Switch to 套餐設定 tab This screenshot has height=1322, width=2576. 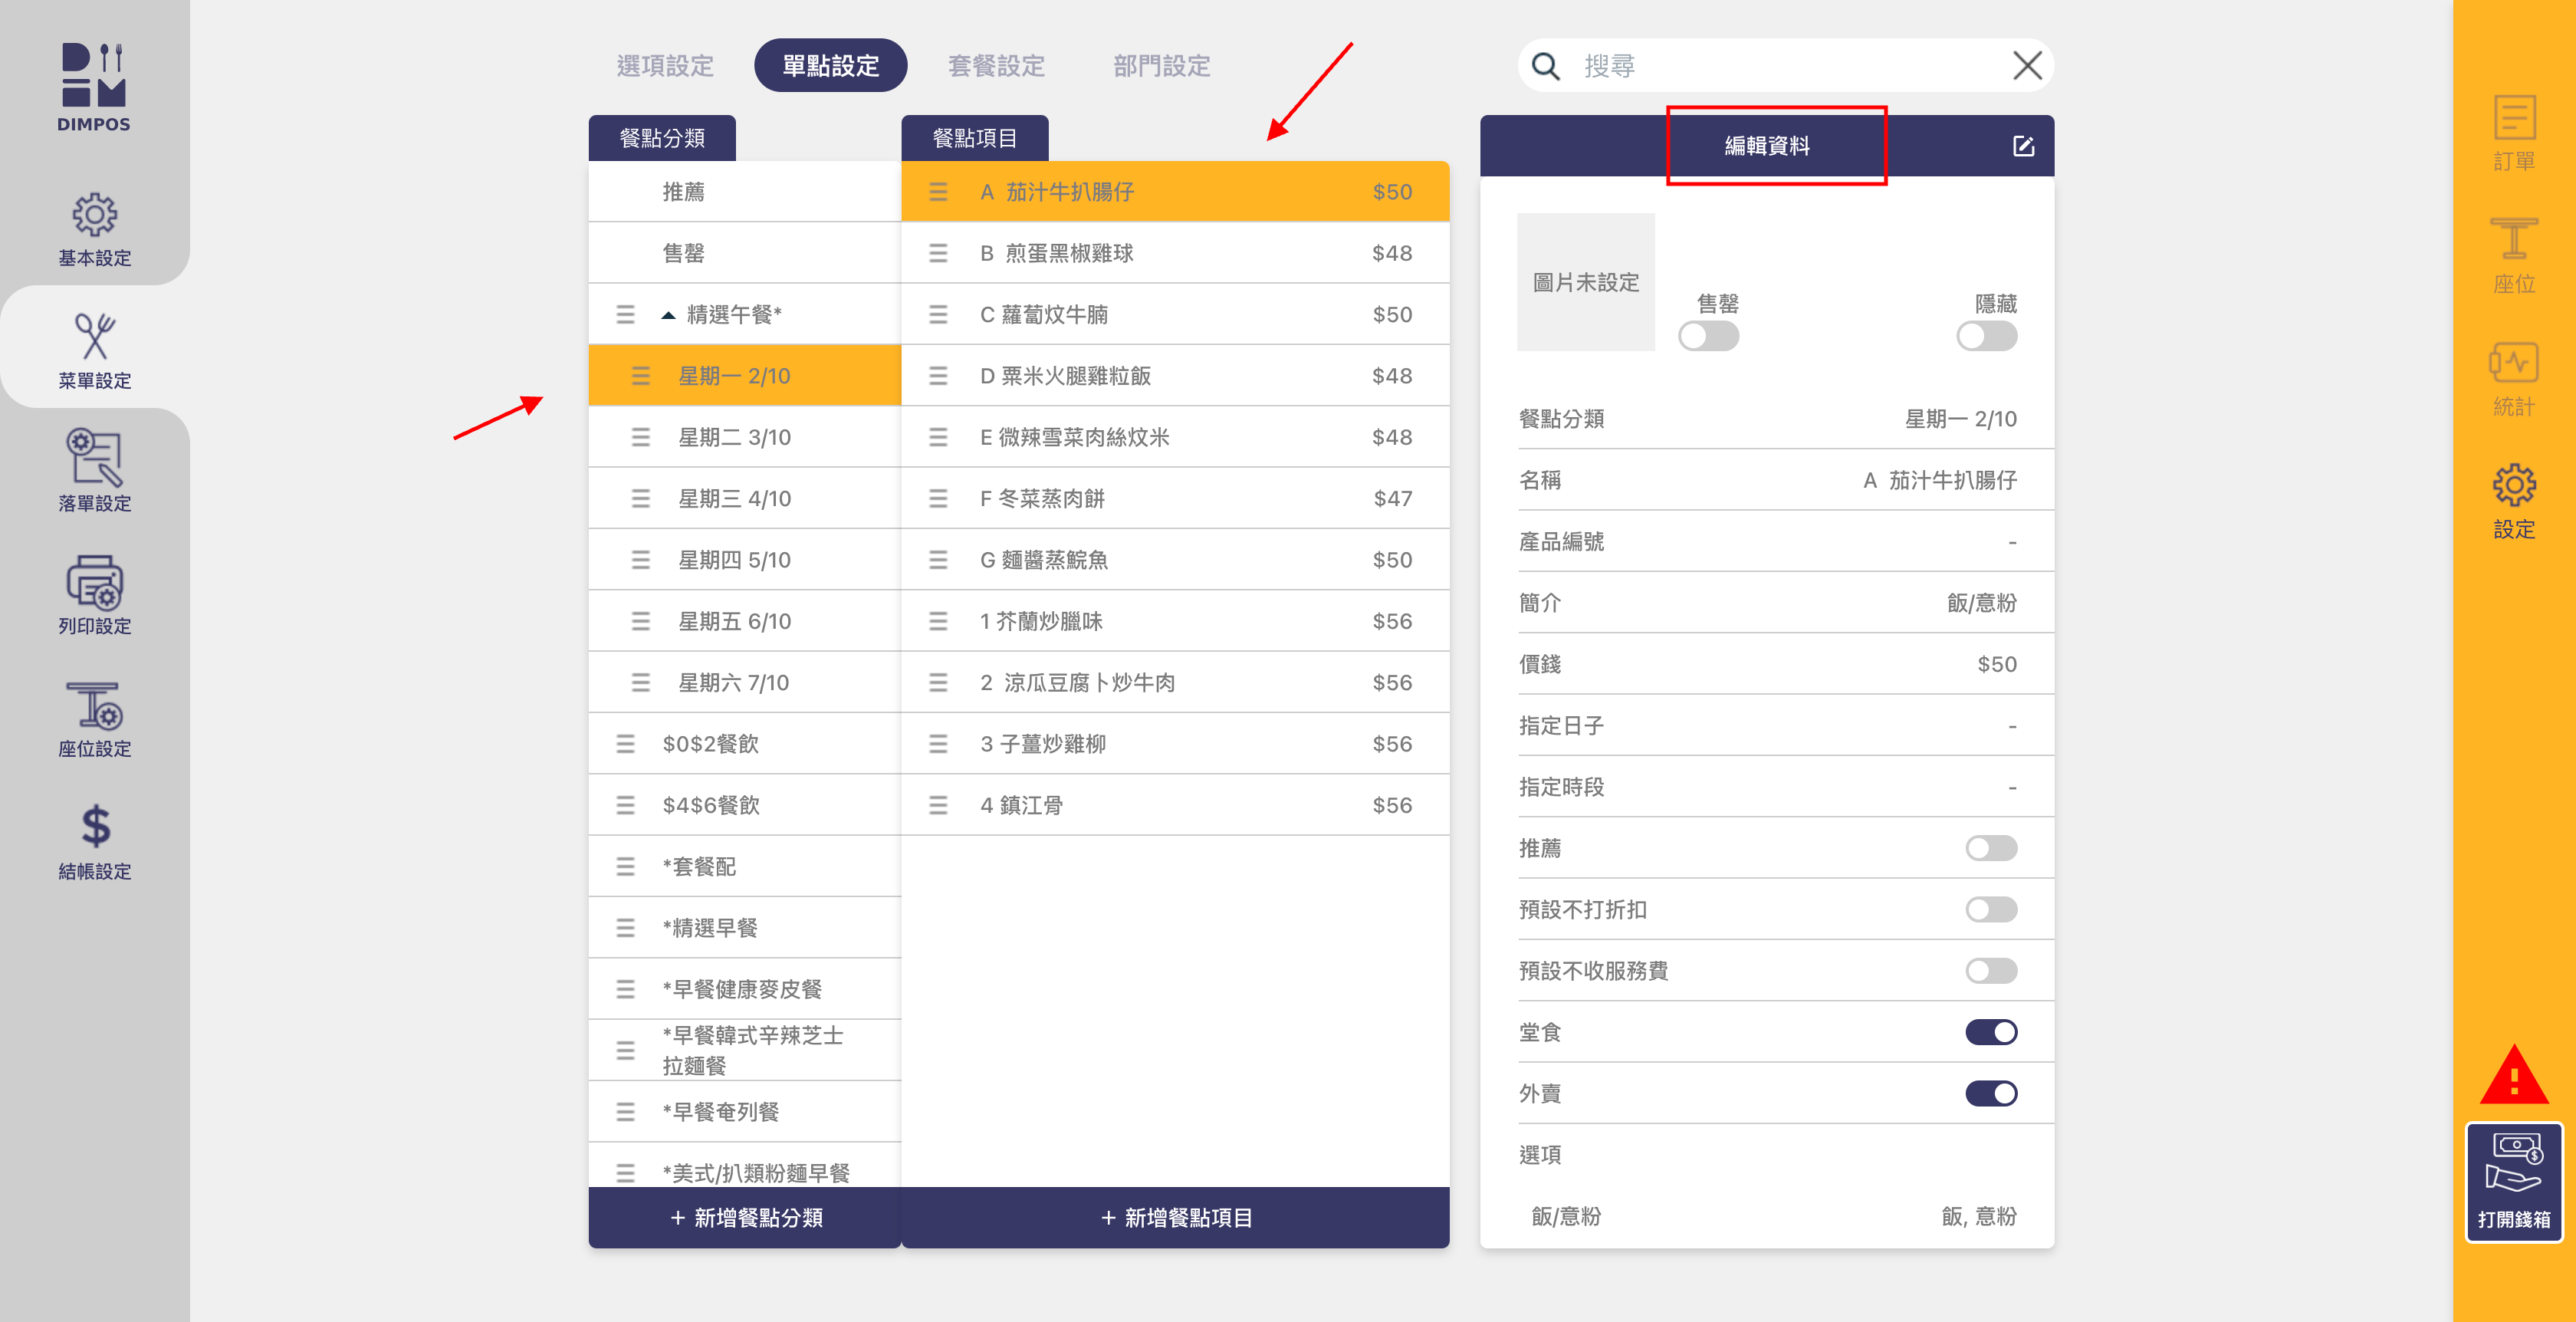click(x=996, y=66)
